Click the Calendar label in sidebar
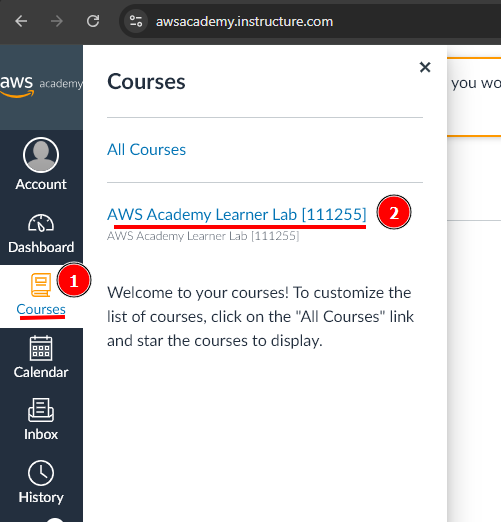Viewport: 501px width, 522px height. [x=41, y=372]
